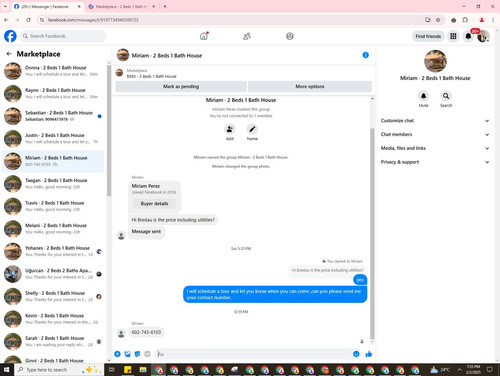Click the large Miriam group photo in right panel
500x376 pixels.
tap(435, 61)
